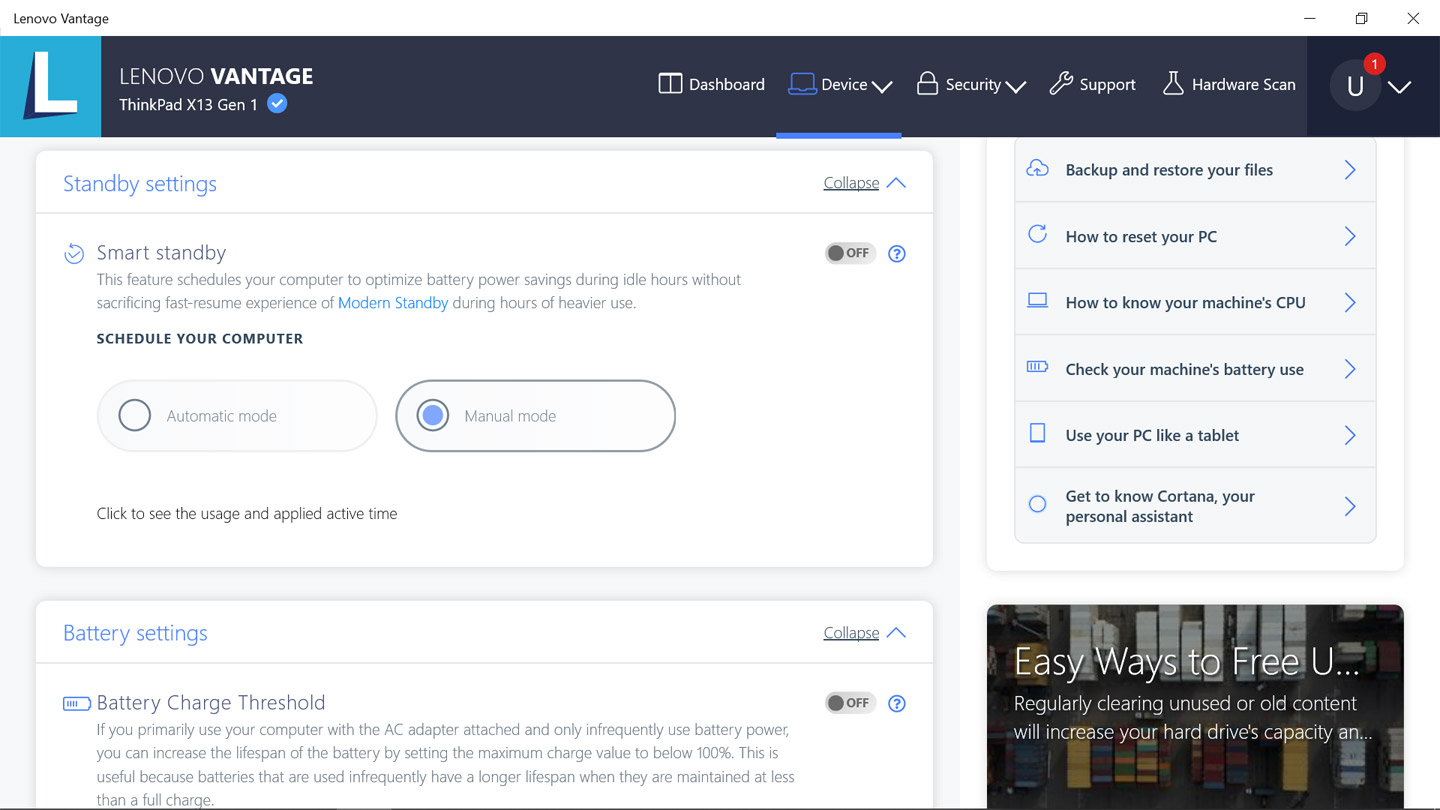The height and width of the screenshot is (810, 1440).
Task: Click the Smart standby clock icon
Action: tap(74, 253)
